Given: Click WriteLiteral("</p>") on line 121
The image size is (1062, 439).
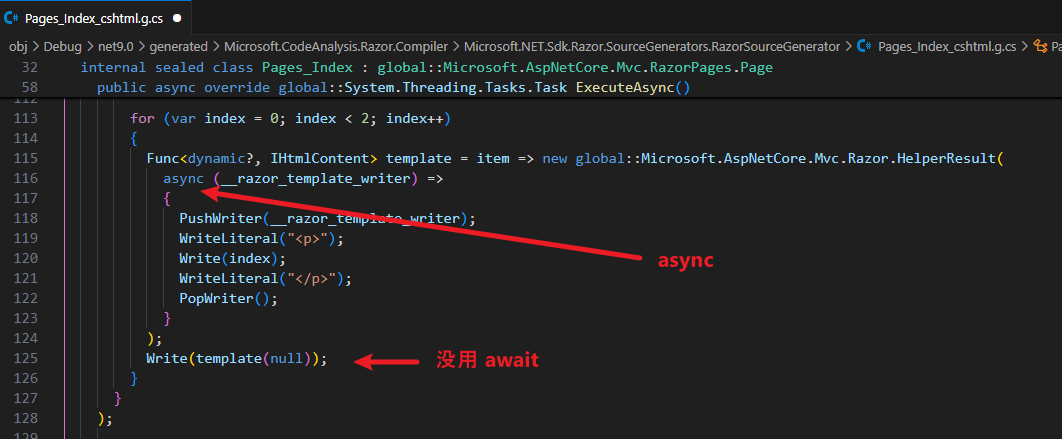Looking at the screenshot, I should 266,278.
